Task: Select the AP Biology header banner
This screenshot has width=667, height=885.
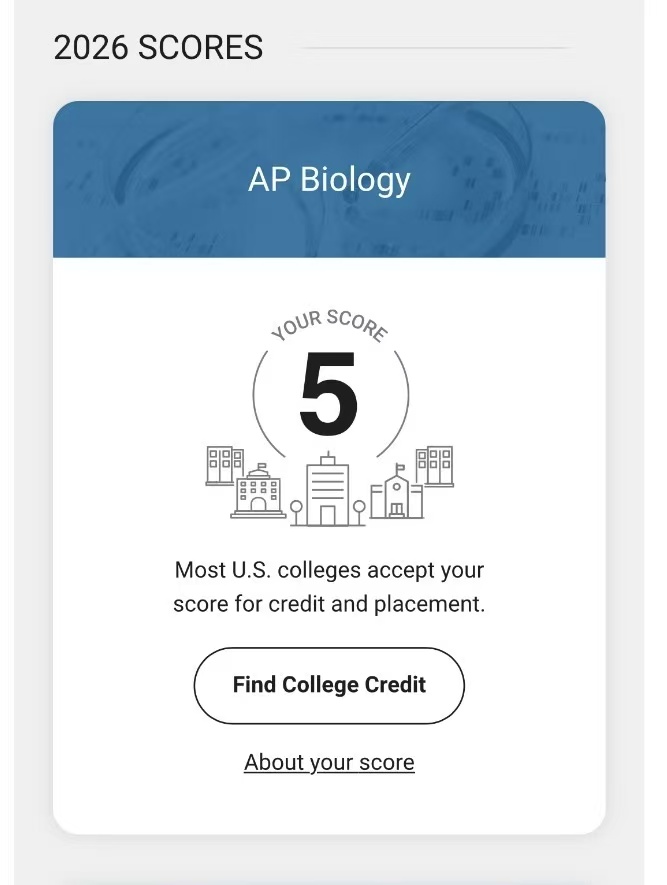Action: [x=329, y=179]
